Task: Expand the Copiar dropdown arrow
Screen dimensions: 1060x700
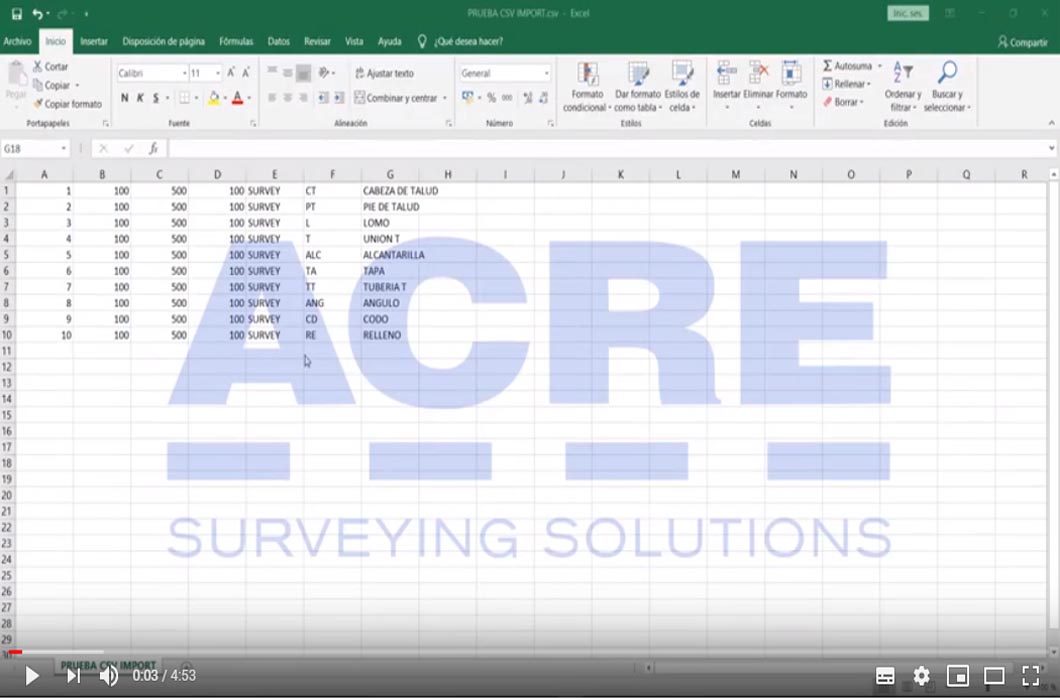Action: point(77,85)
